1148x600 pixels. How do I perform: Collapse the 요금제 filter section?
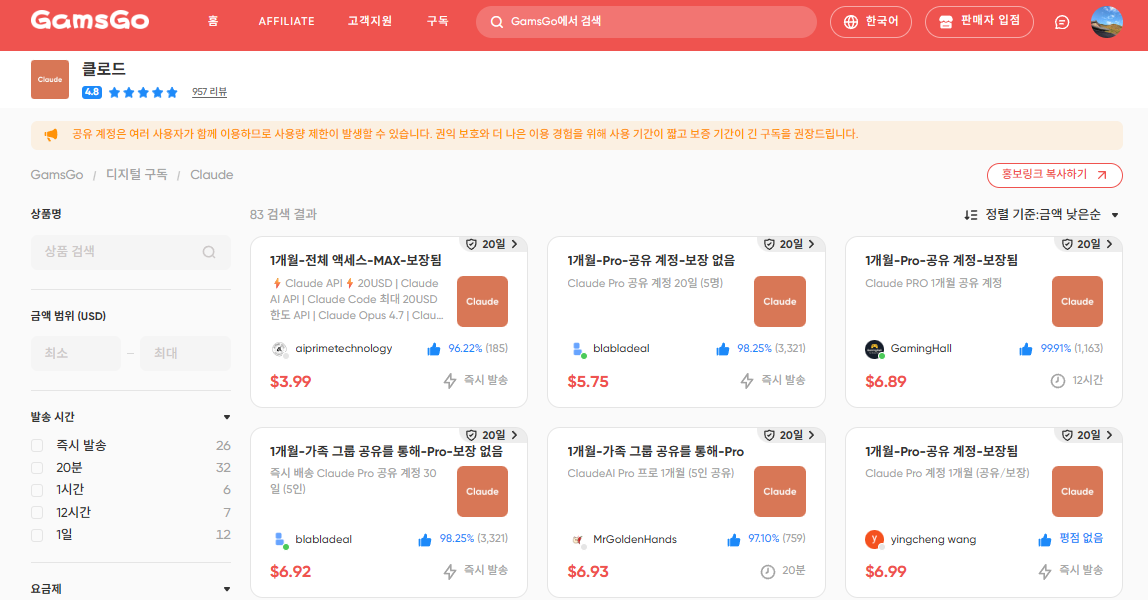point(227,589)
